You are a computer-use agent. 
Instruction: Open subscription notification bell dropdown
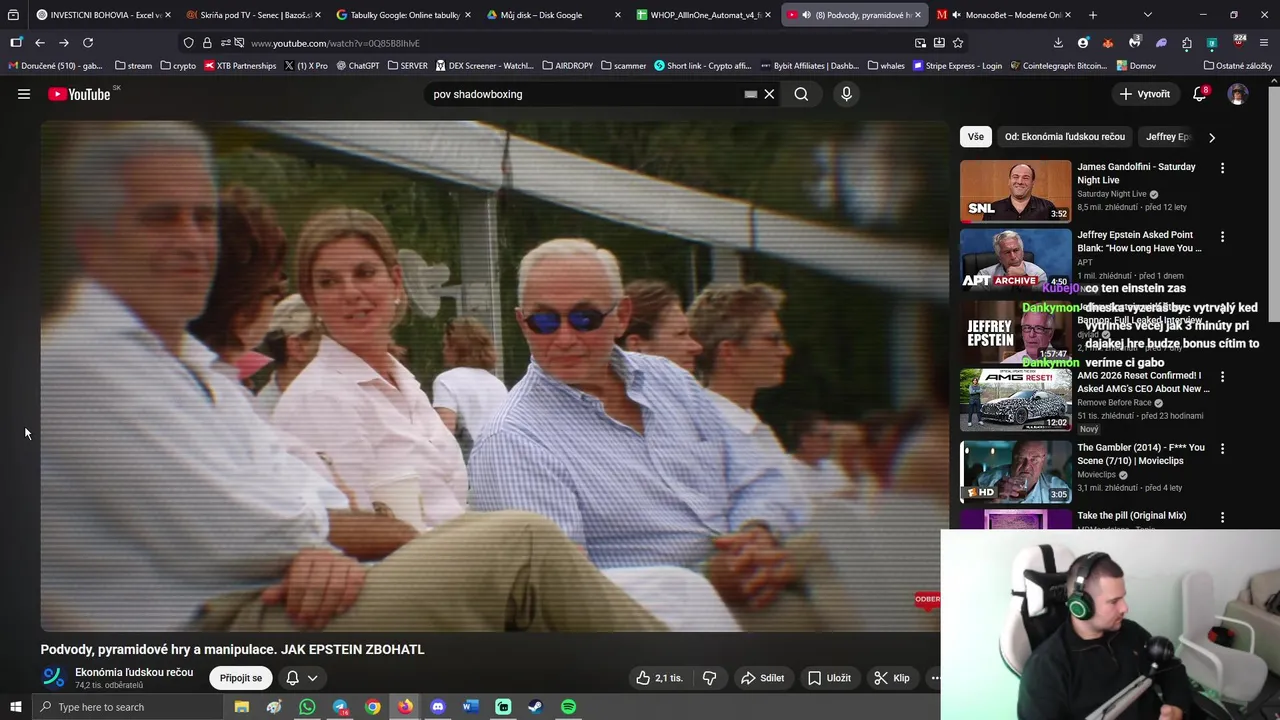click(x=301, y=678)
